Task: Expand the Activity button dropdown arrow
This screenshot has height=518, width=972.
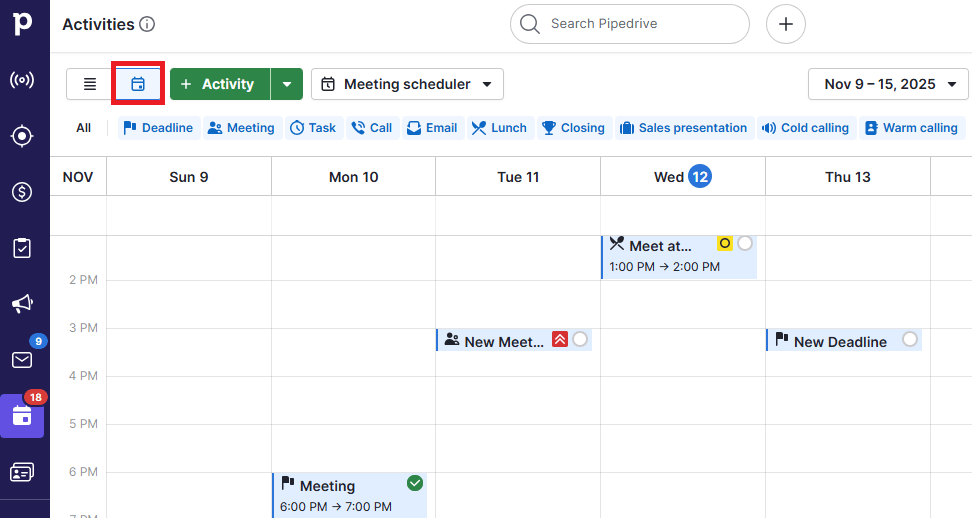Action: click(286, 84)
